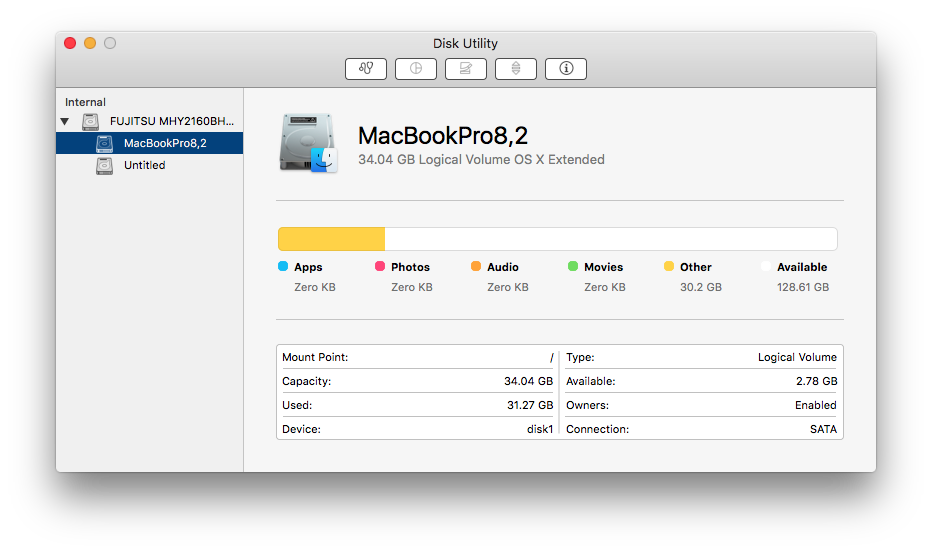Click the Available legend label

coord(802,267)
